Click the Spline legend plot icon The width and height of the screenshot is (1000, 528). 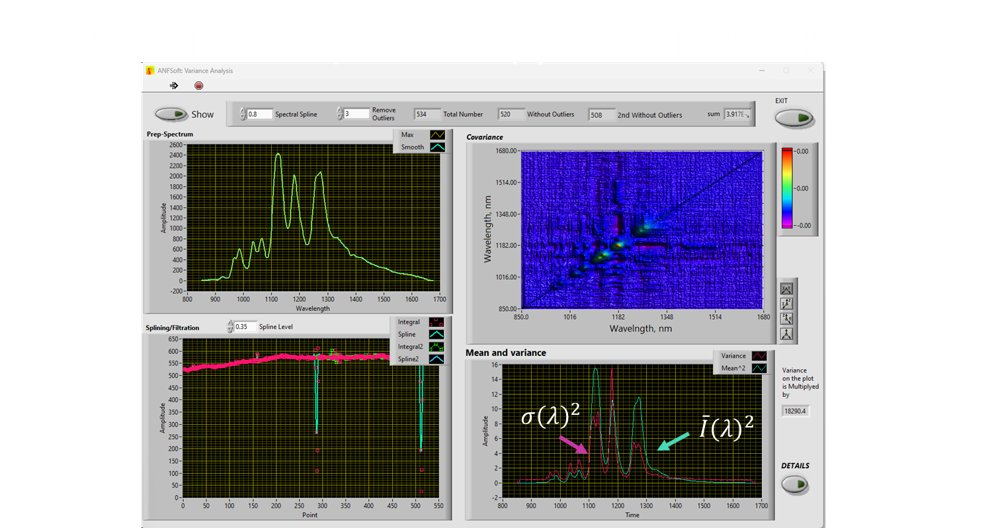tap(436, 334)
